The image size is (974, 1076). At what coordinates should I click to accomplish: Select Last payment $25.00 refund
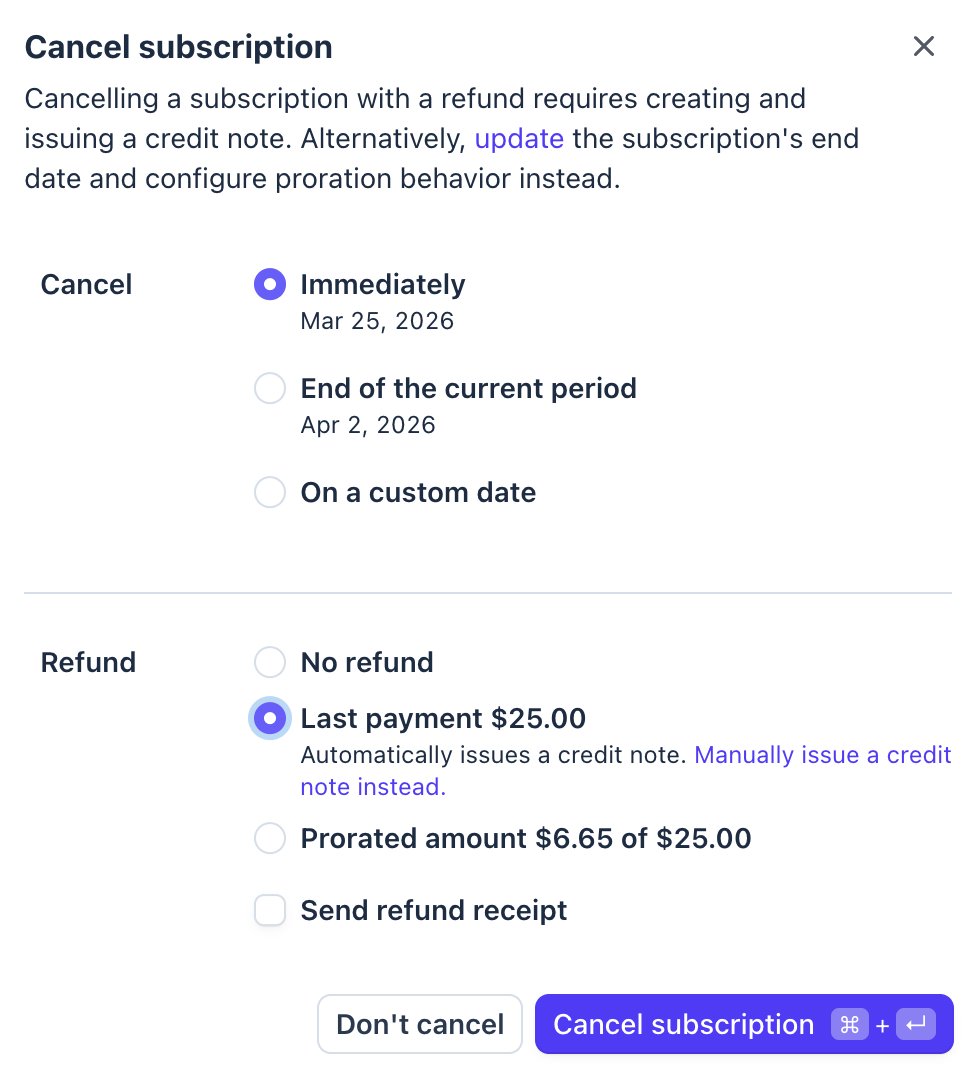tap(270, 719)
